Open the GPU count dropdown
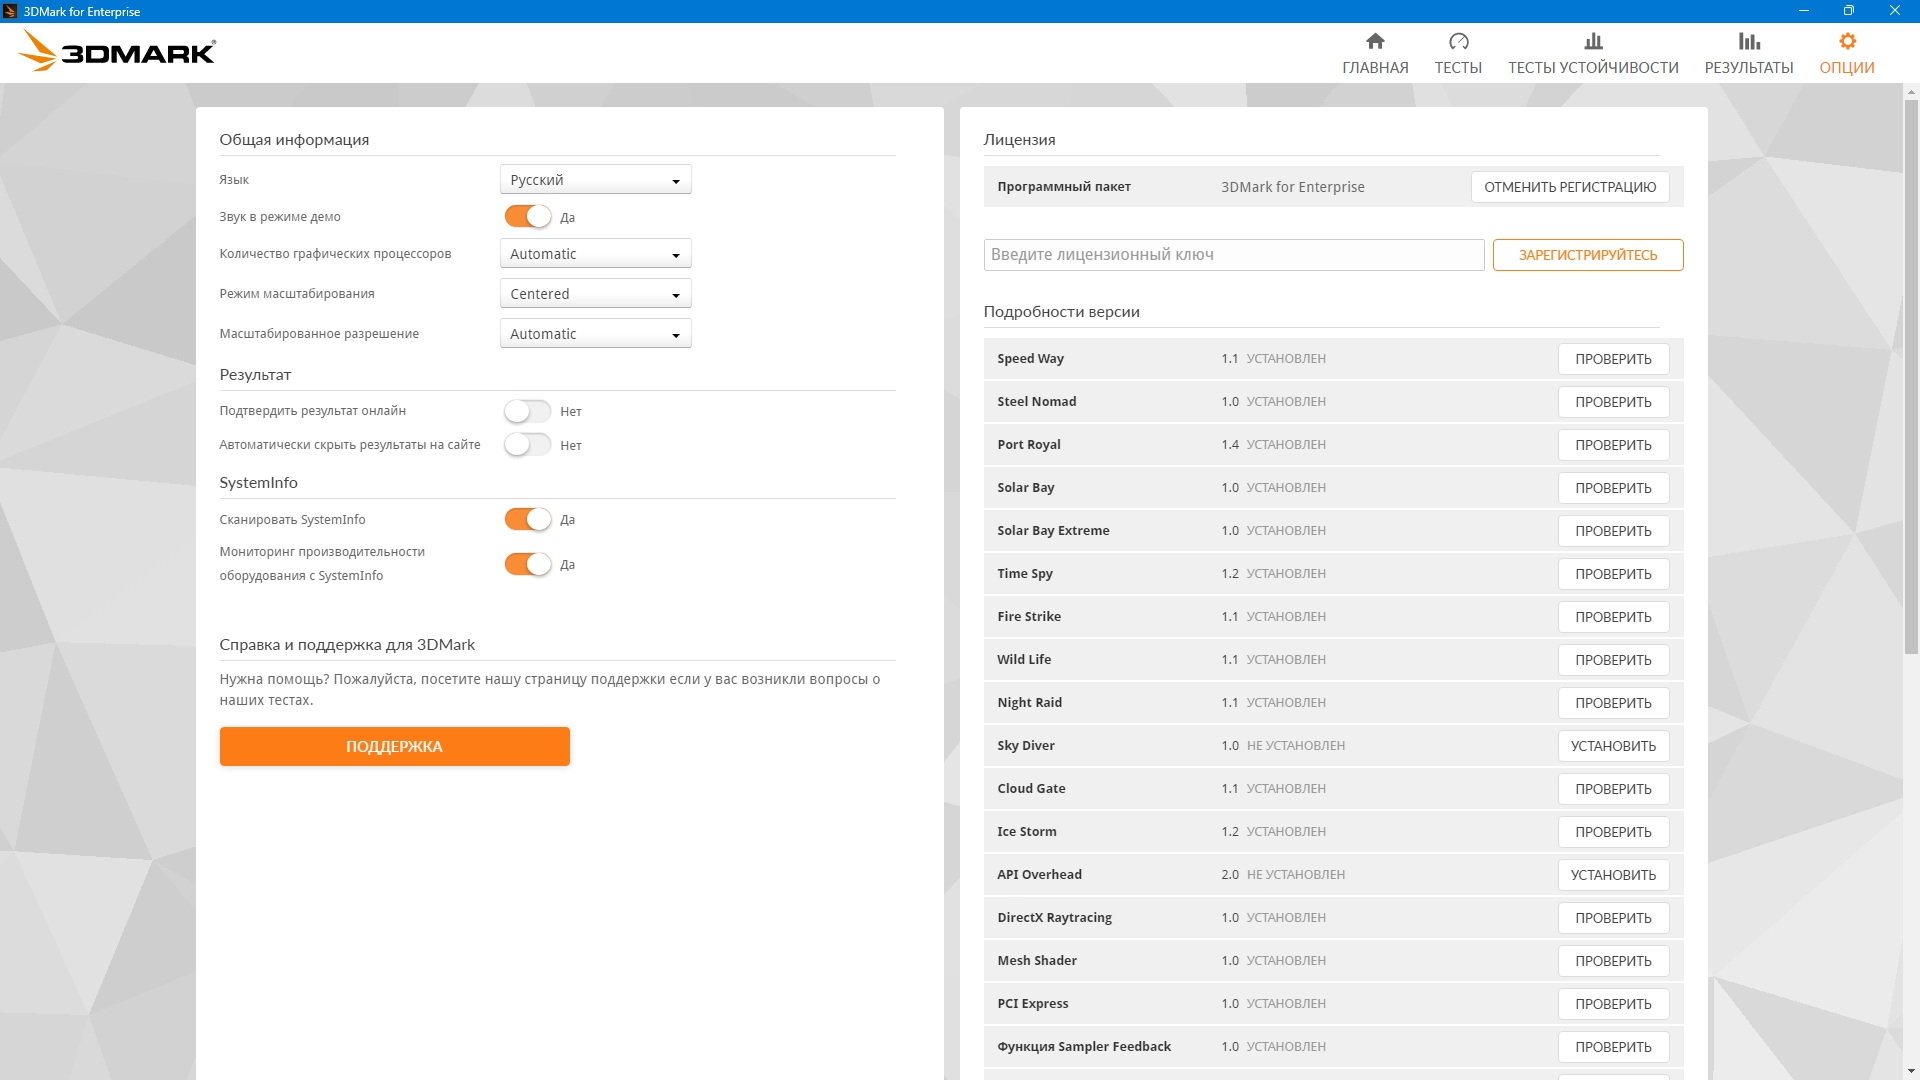Screen dimensions: 1920x1080 click(x=595, y=254)
